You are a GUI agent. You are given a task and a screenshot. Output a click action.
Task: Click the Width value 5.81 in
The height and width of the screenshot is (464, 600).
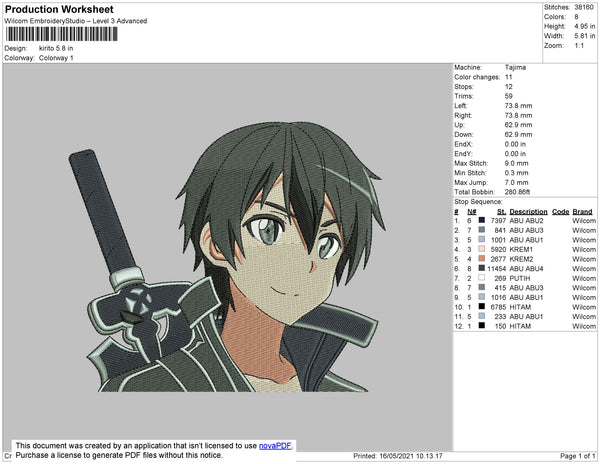585,36
